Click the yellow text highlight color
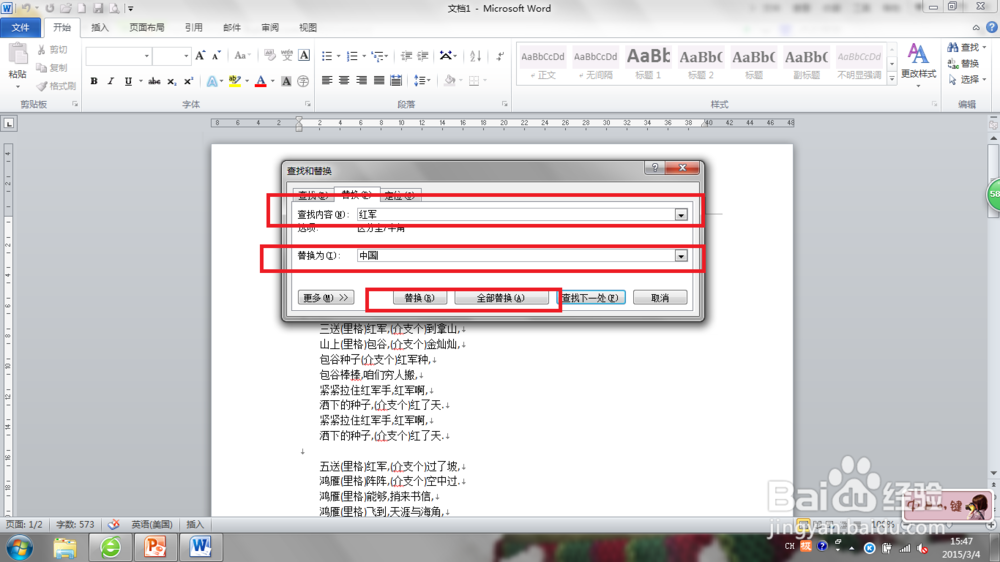 tap(235, 81)
